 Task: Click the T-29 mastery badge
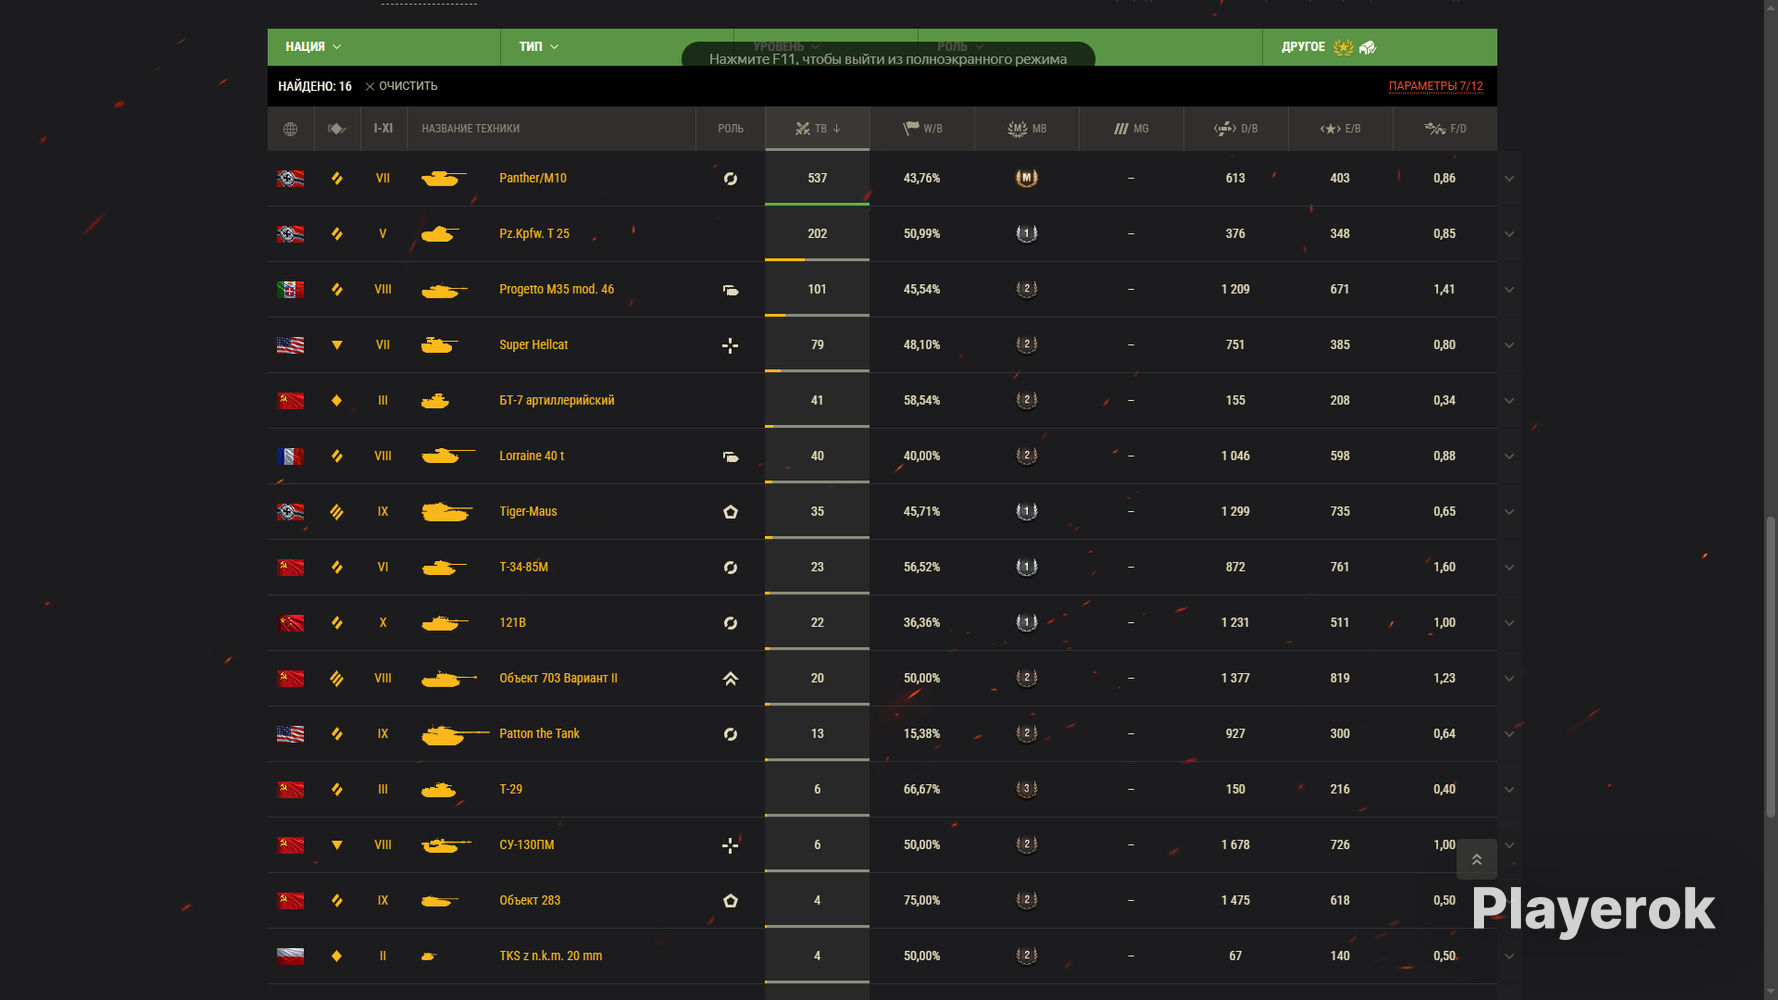[1027, 789]
